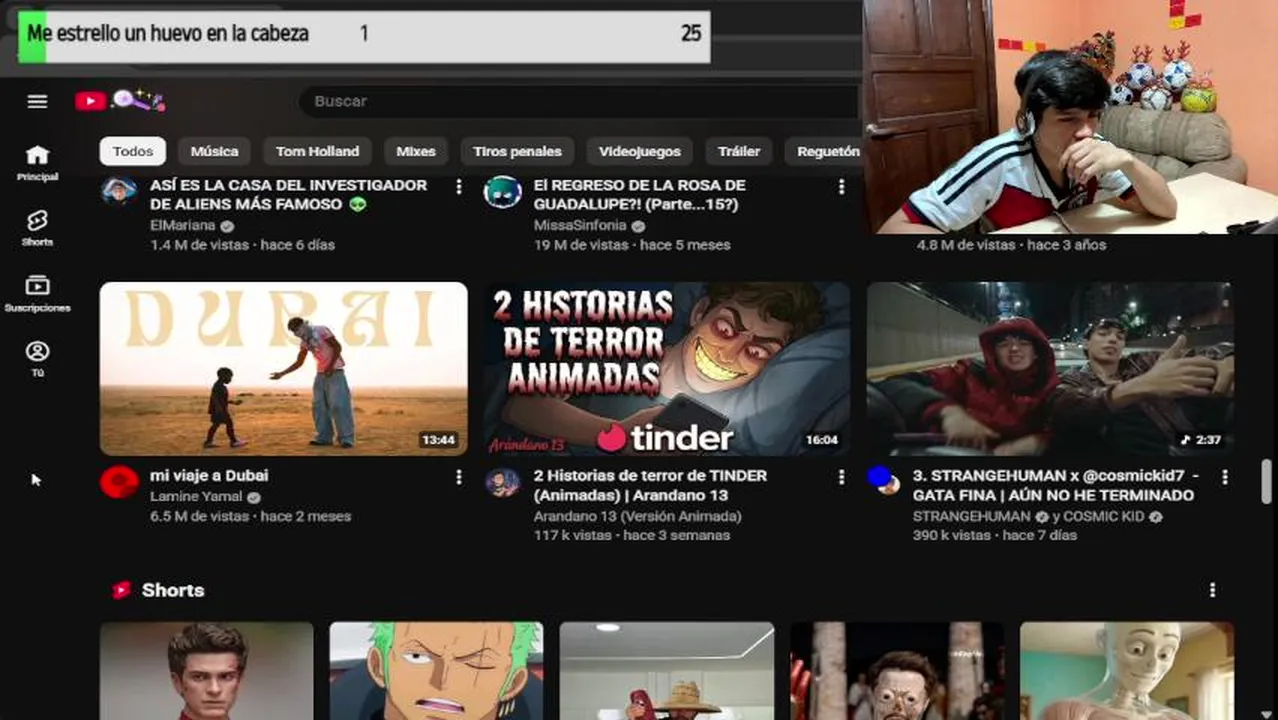
Task: Open Suscripciones in sidebar
Action: point(37,286)
